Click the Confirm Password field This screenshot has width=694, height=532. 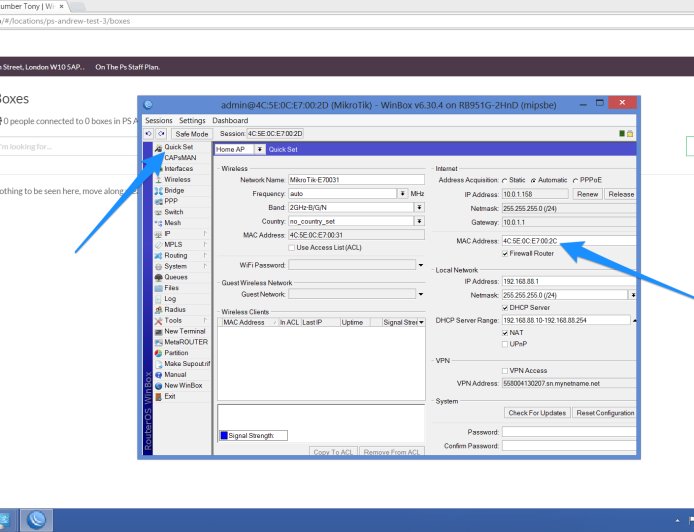pyautogui.click(x=569, y=446)
